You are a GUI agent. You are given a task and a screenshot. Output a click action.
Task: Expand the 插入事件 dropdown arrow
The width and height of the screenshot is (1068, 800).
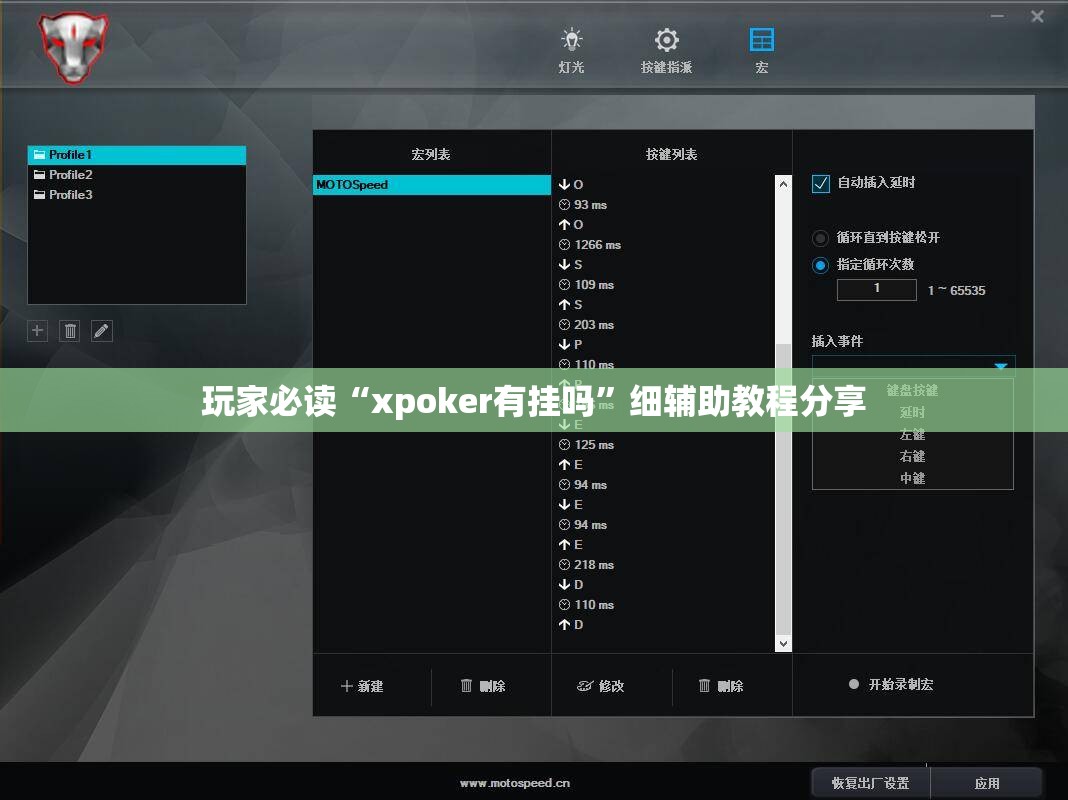coord(1001,366)
